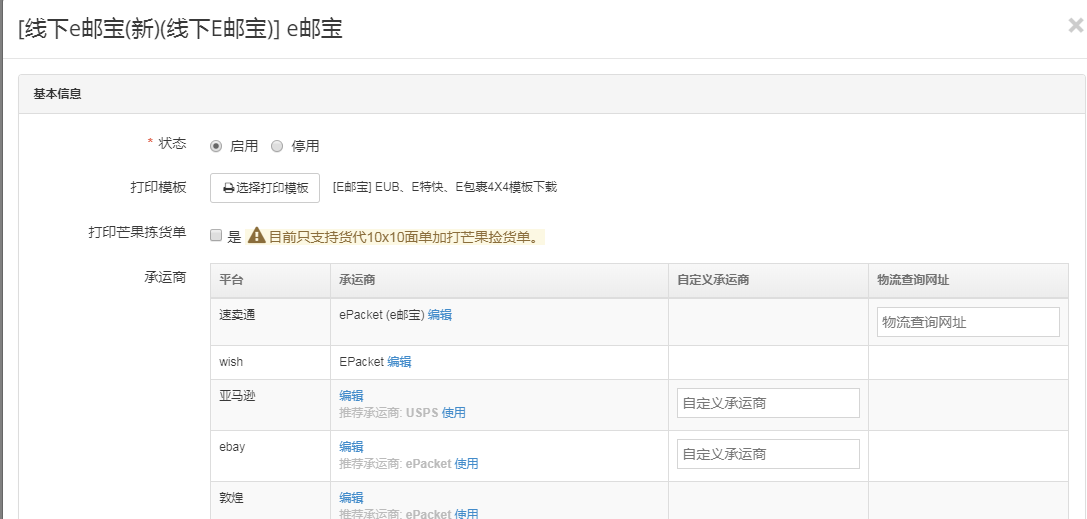Focus the 速卖通 物流查询网址 input field
This screenshot has width=1087, height=519.
tap(968, 322)
